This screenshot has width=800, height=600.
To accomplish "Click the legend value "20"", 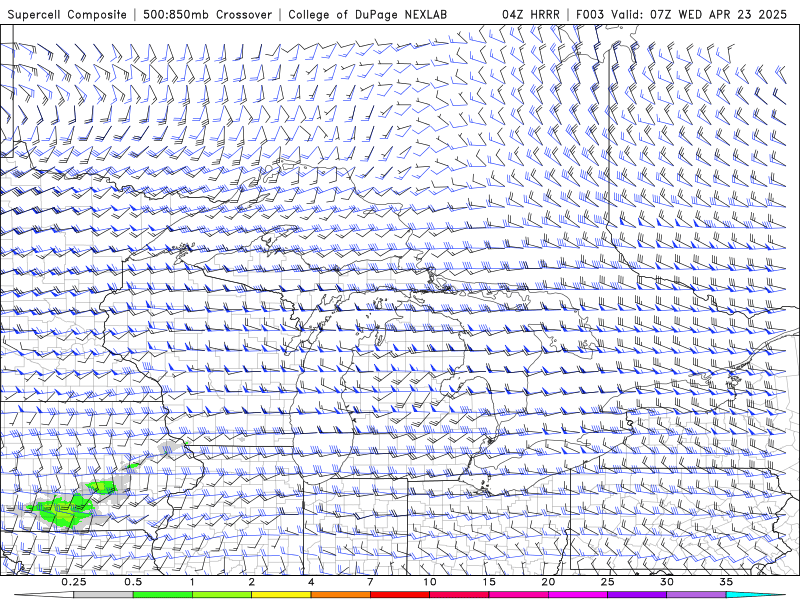I will tap(548, 582).
